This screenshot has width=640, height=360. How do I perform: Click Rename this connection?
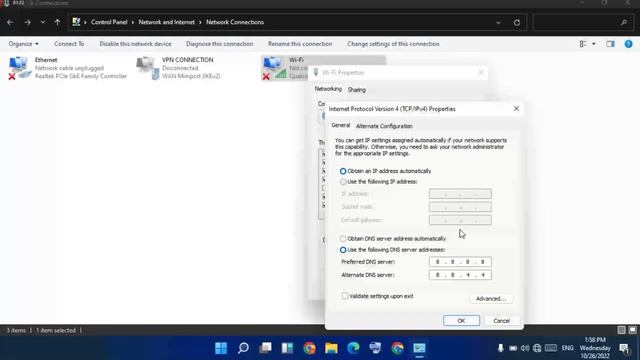coord(300,44)
